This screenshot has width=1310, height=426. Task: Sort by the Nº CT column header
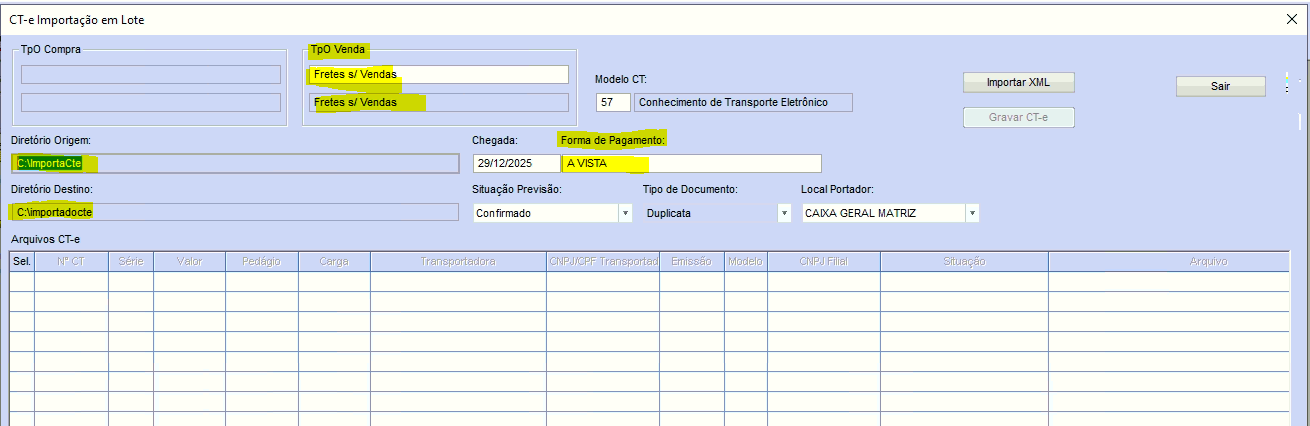pyautogui.click(x=71, y=261)
